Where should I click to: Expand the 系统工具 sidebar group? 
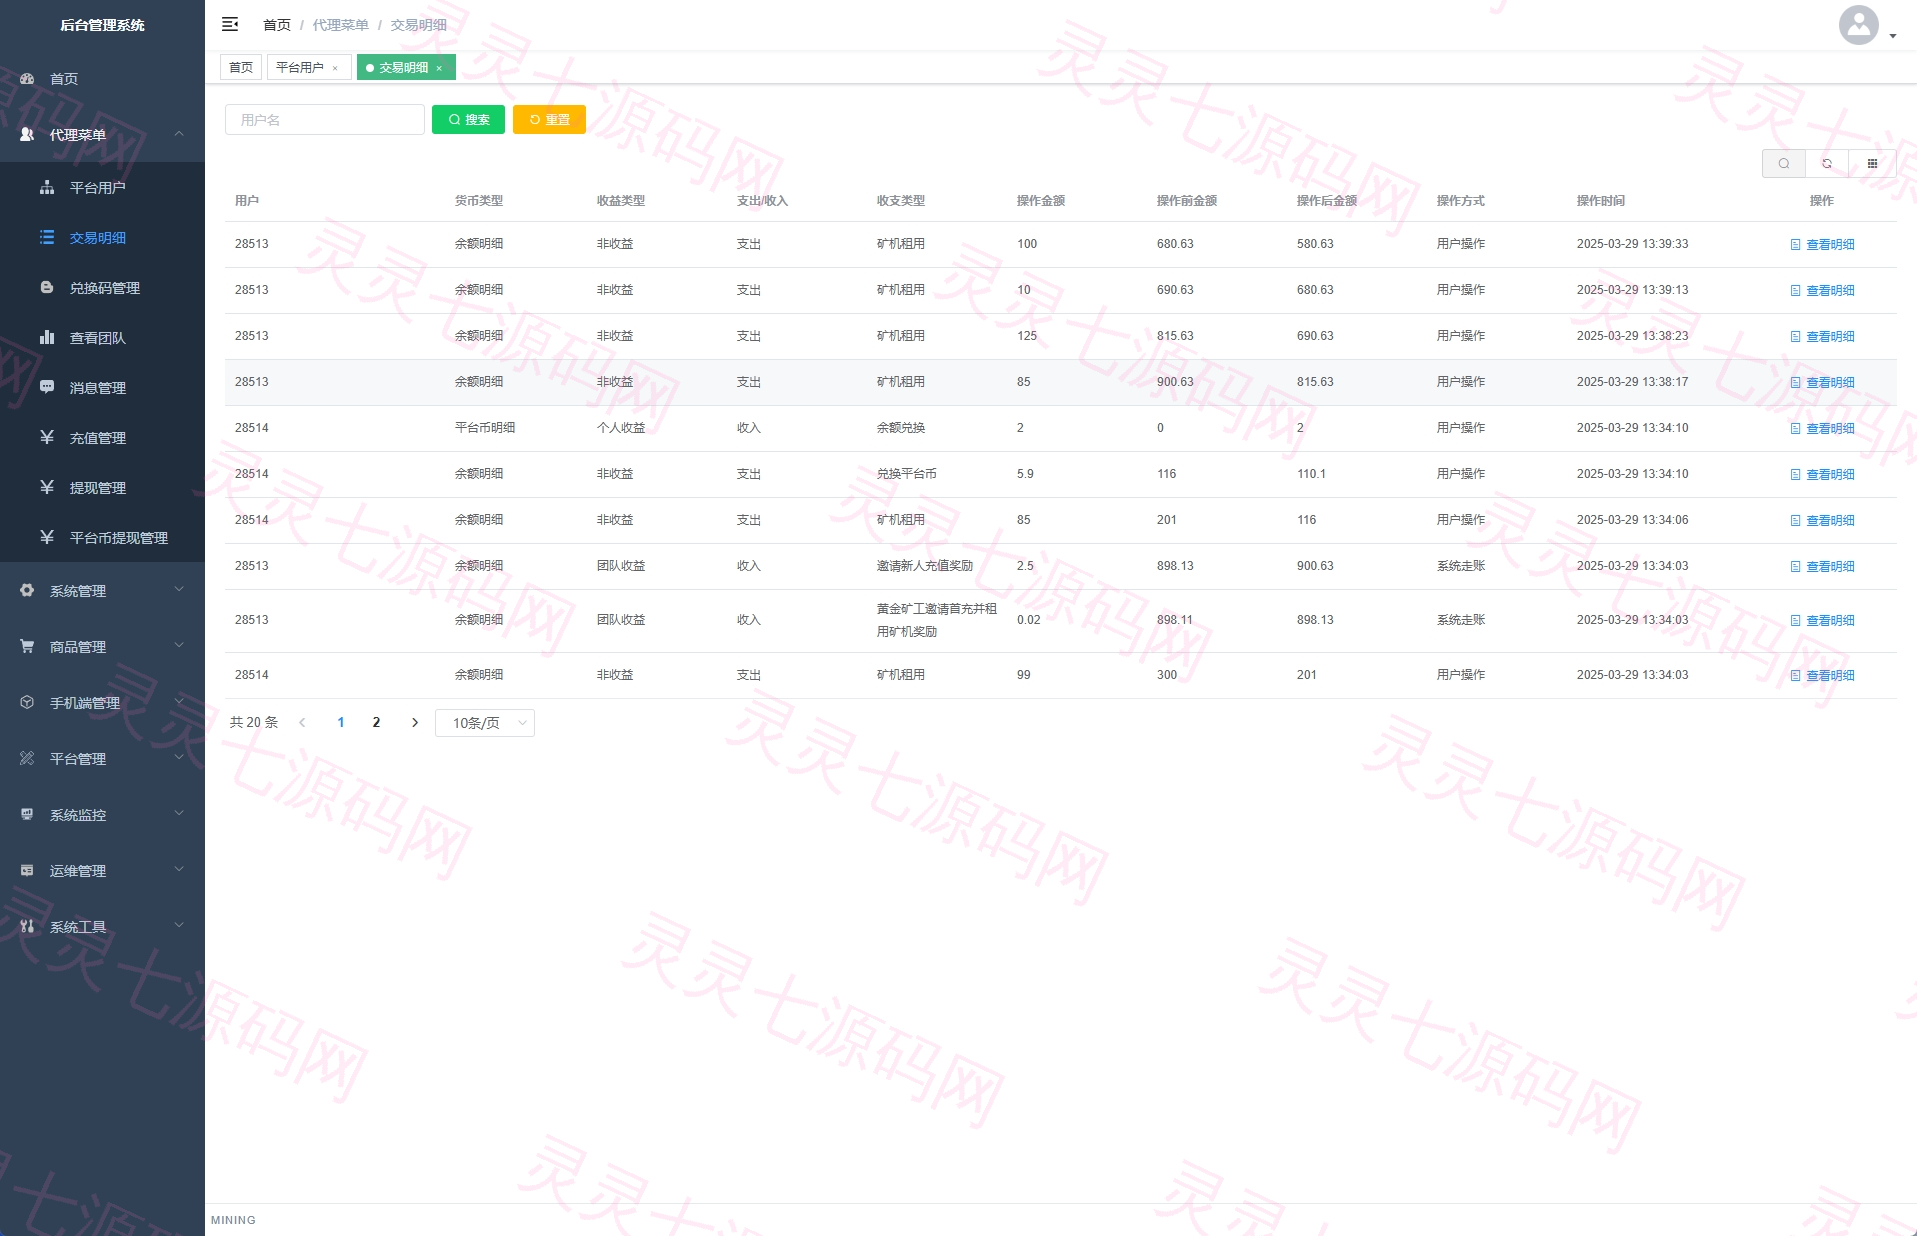[102, 927]
